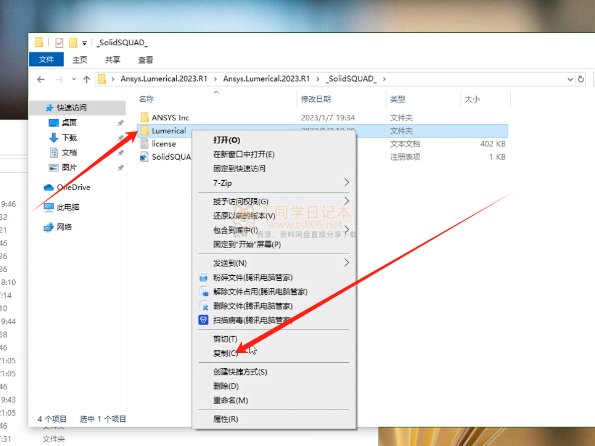Viewport: 595px width, 446px height.
Task: Sort by 大小 column header
Action: pos(472,99)
